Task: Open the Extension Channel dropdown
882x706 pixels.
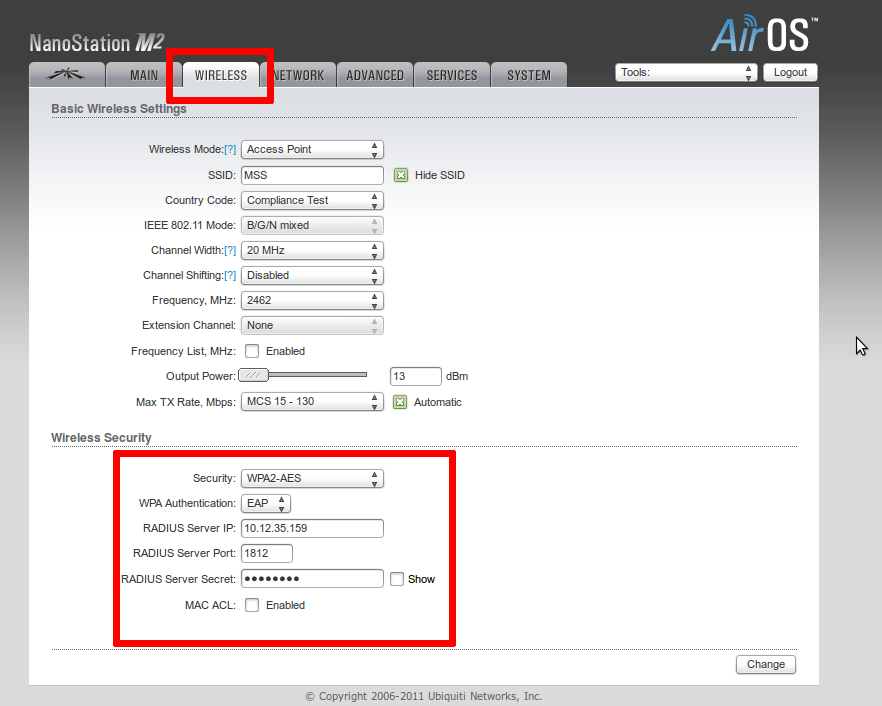Action: tap(312, 326)
